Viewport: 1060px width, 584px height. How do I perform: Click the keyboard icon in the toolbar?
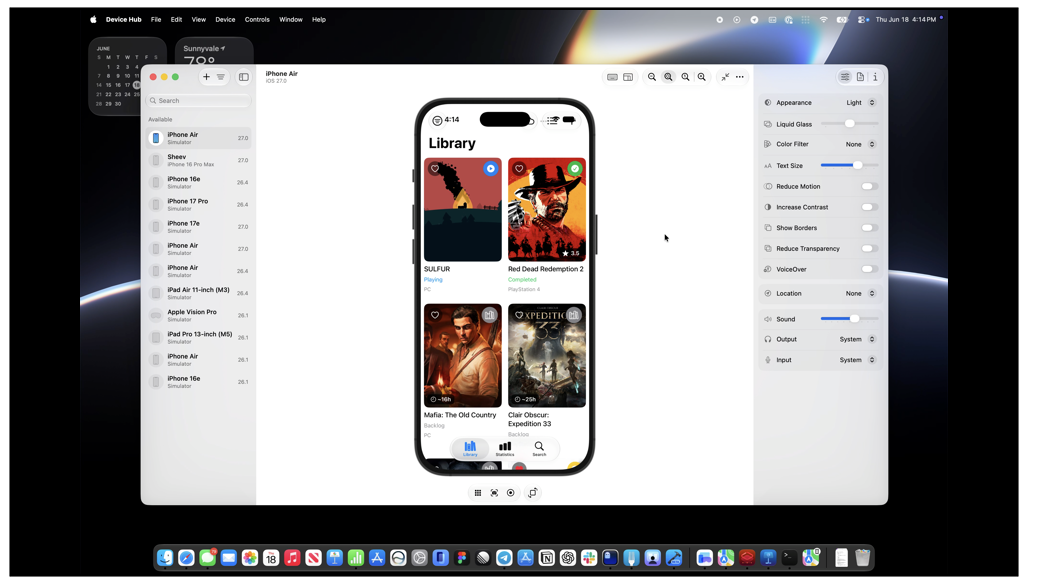(612, 77)
